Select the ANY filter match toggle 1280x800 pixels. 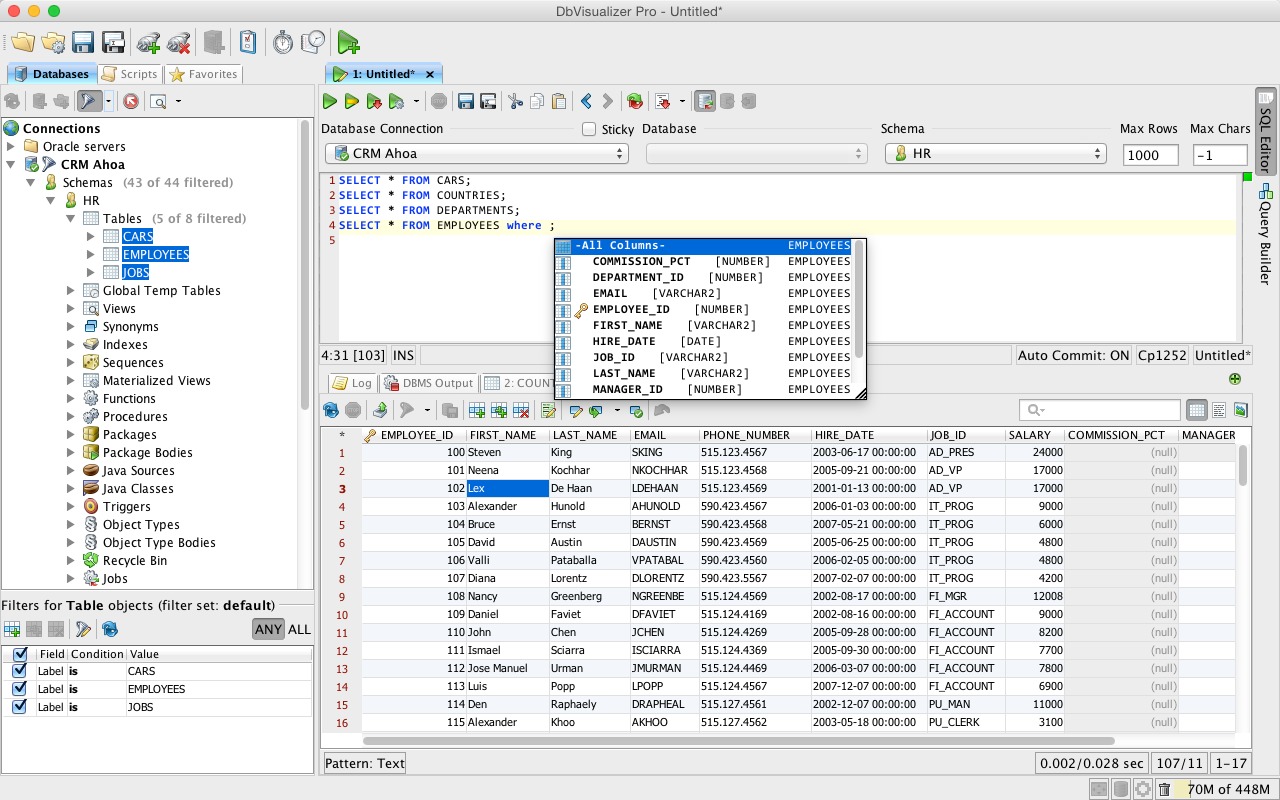(268, 629)
